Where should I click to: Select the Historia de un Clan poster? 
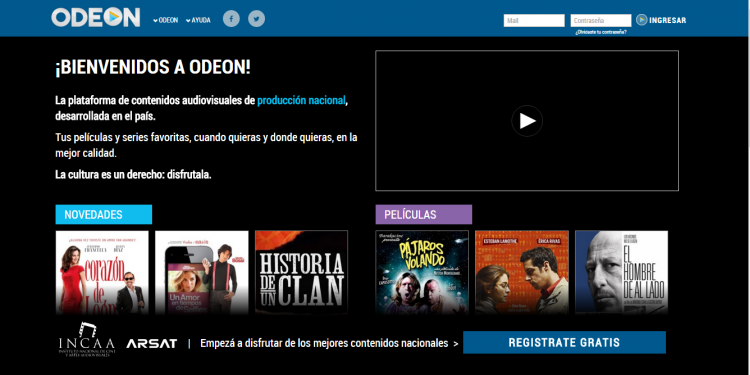301,272
